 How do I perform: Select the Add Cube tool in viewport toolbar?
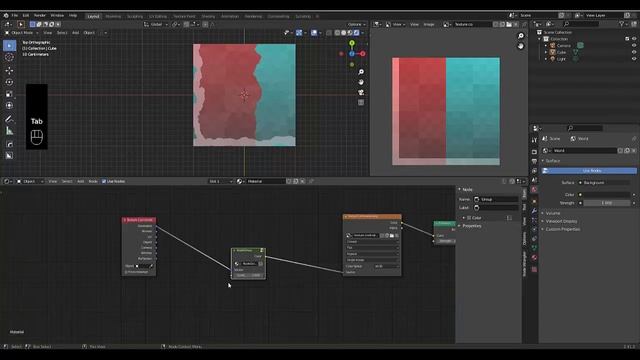point(9,144)
